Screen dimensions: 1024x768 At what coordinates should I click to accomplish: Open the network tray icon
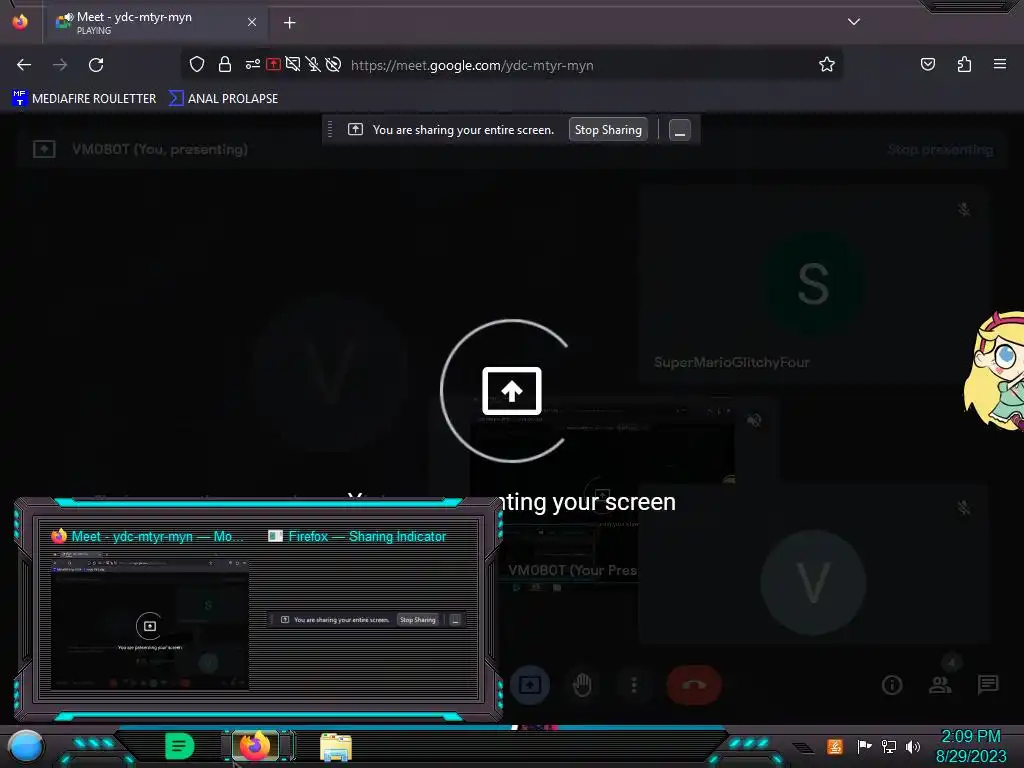pyautogui.click(x=889, y=746)
